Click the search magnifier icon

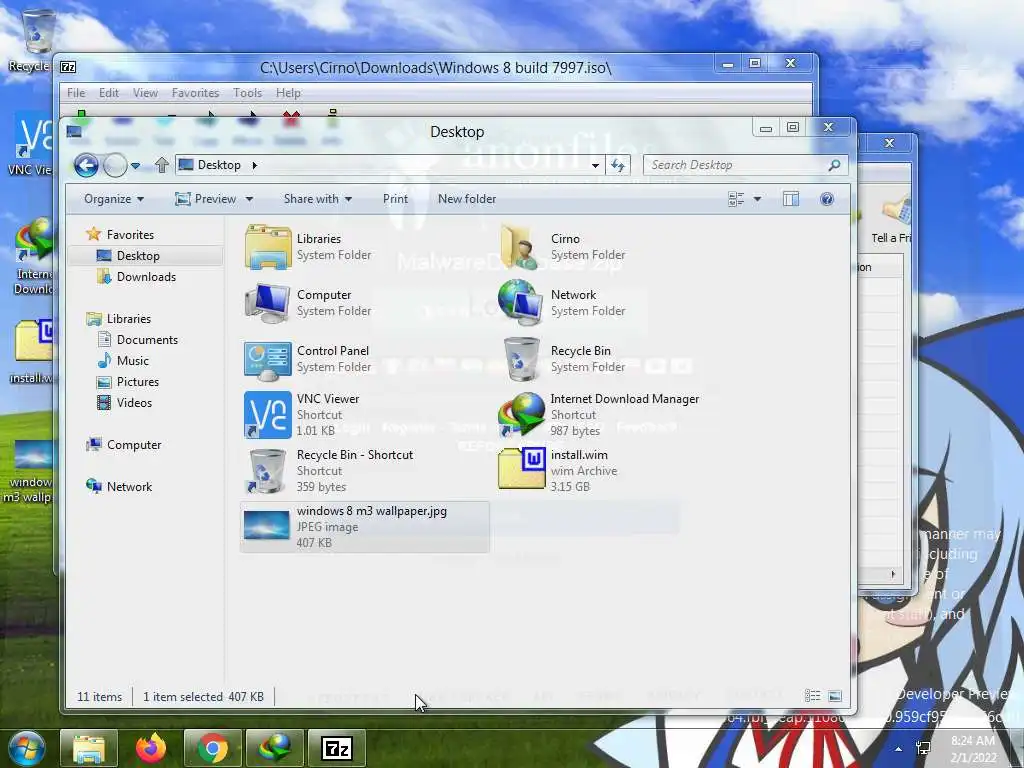coord(834,165)
